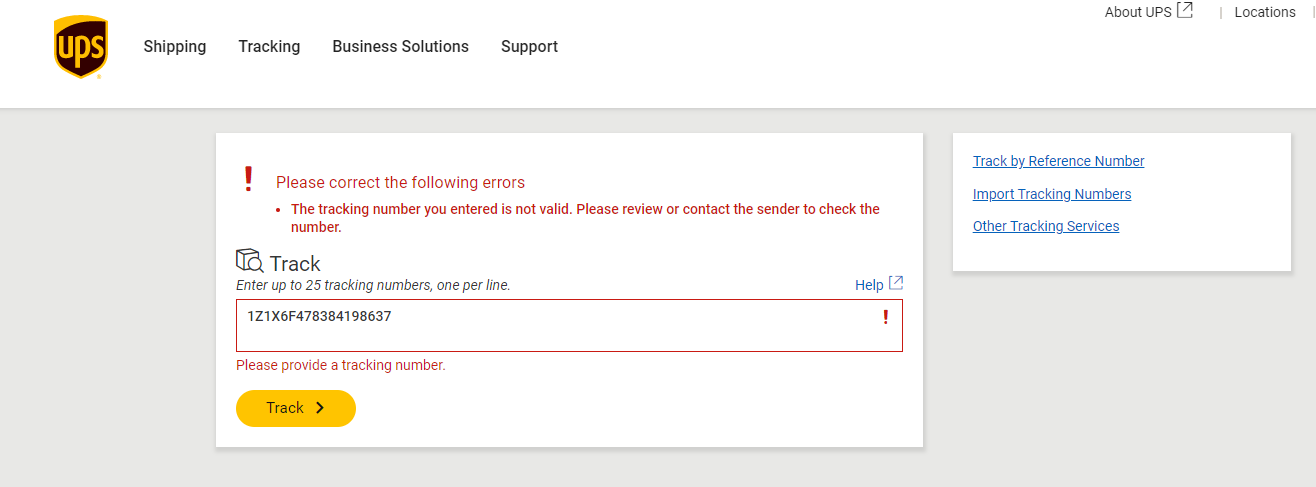
Task: Click the external link icon beside Help
Action: [896, 283]
